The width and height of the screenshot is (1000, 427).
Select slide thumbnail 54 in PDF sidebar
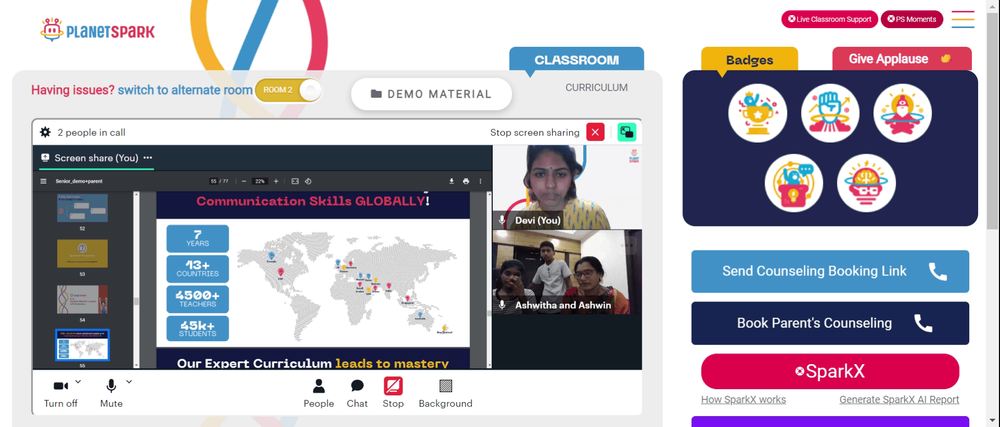(x=82, y=299)
